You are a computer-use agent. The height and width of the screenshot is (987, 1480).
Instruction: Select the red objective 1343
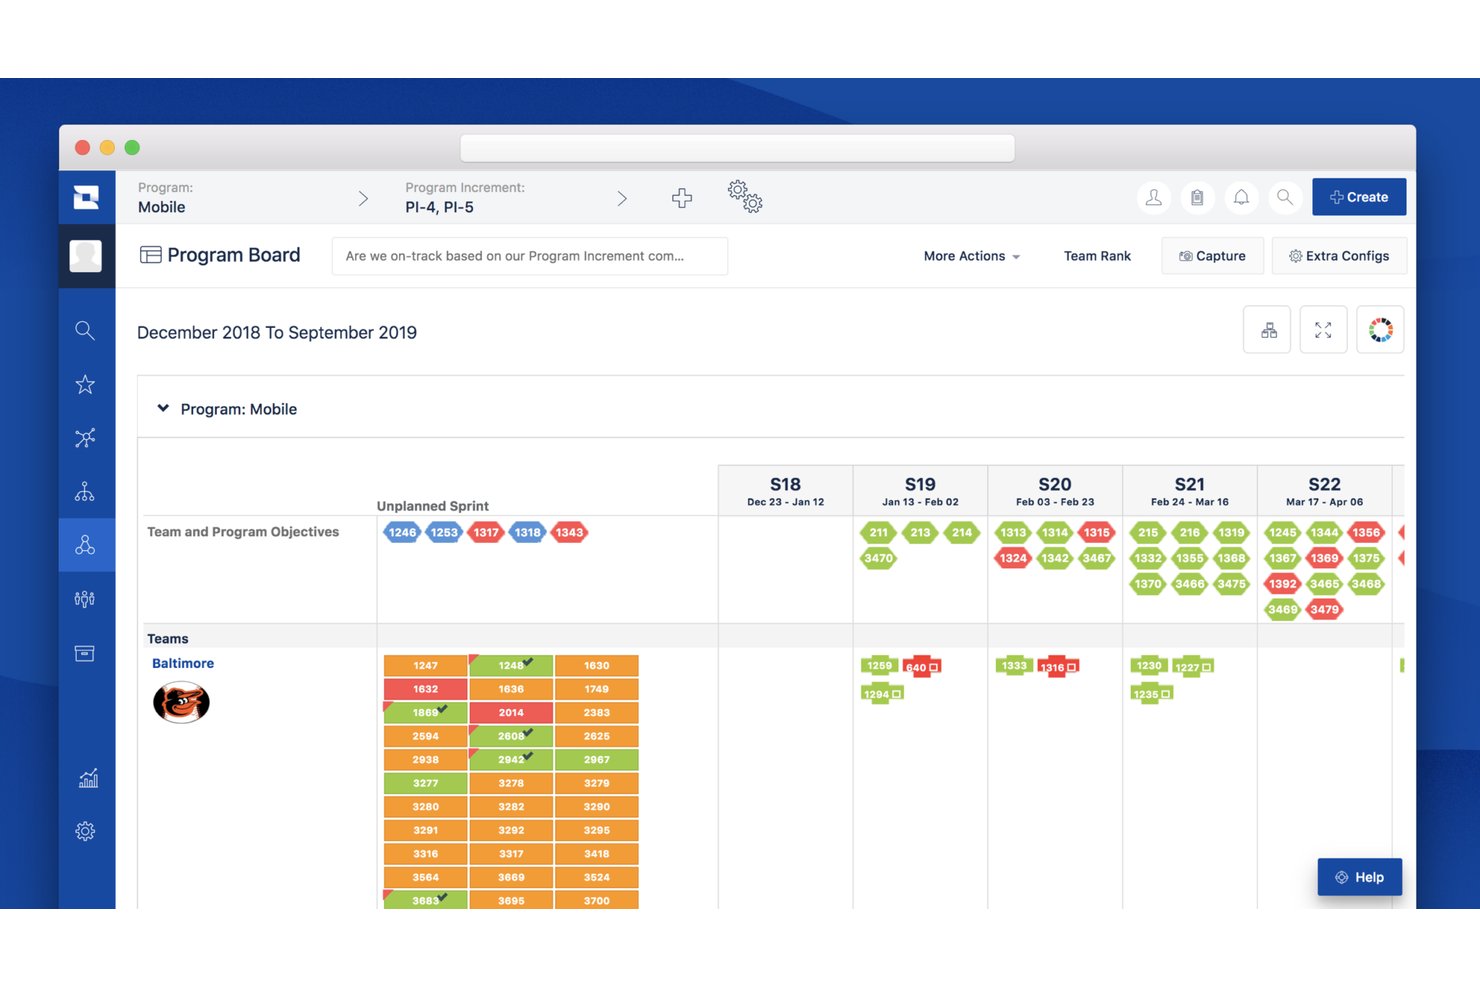(x=569, y=532)
